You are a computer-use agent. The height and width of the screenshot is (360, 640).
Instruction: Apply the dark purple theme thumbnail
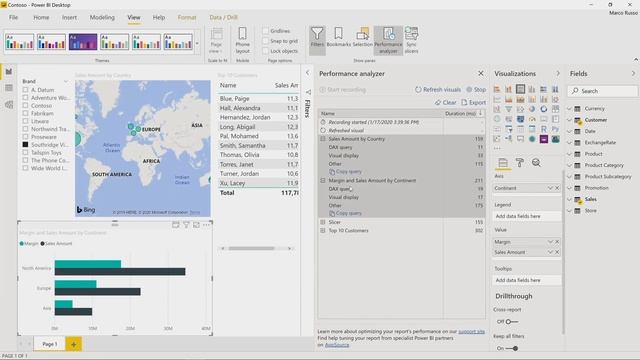tap(83, 42)
